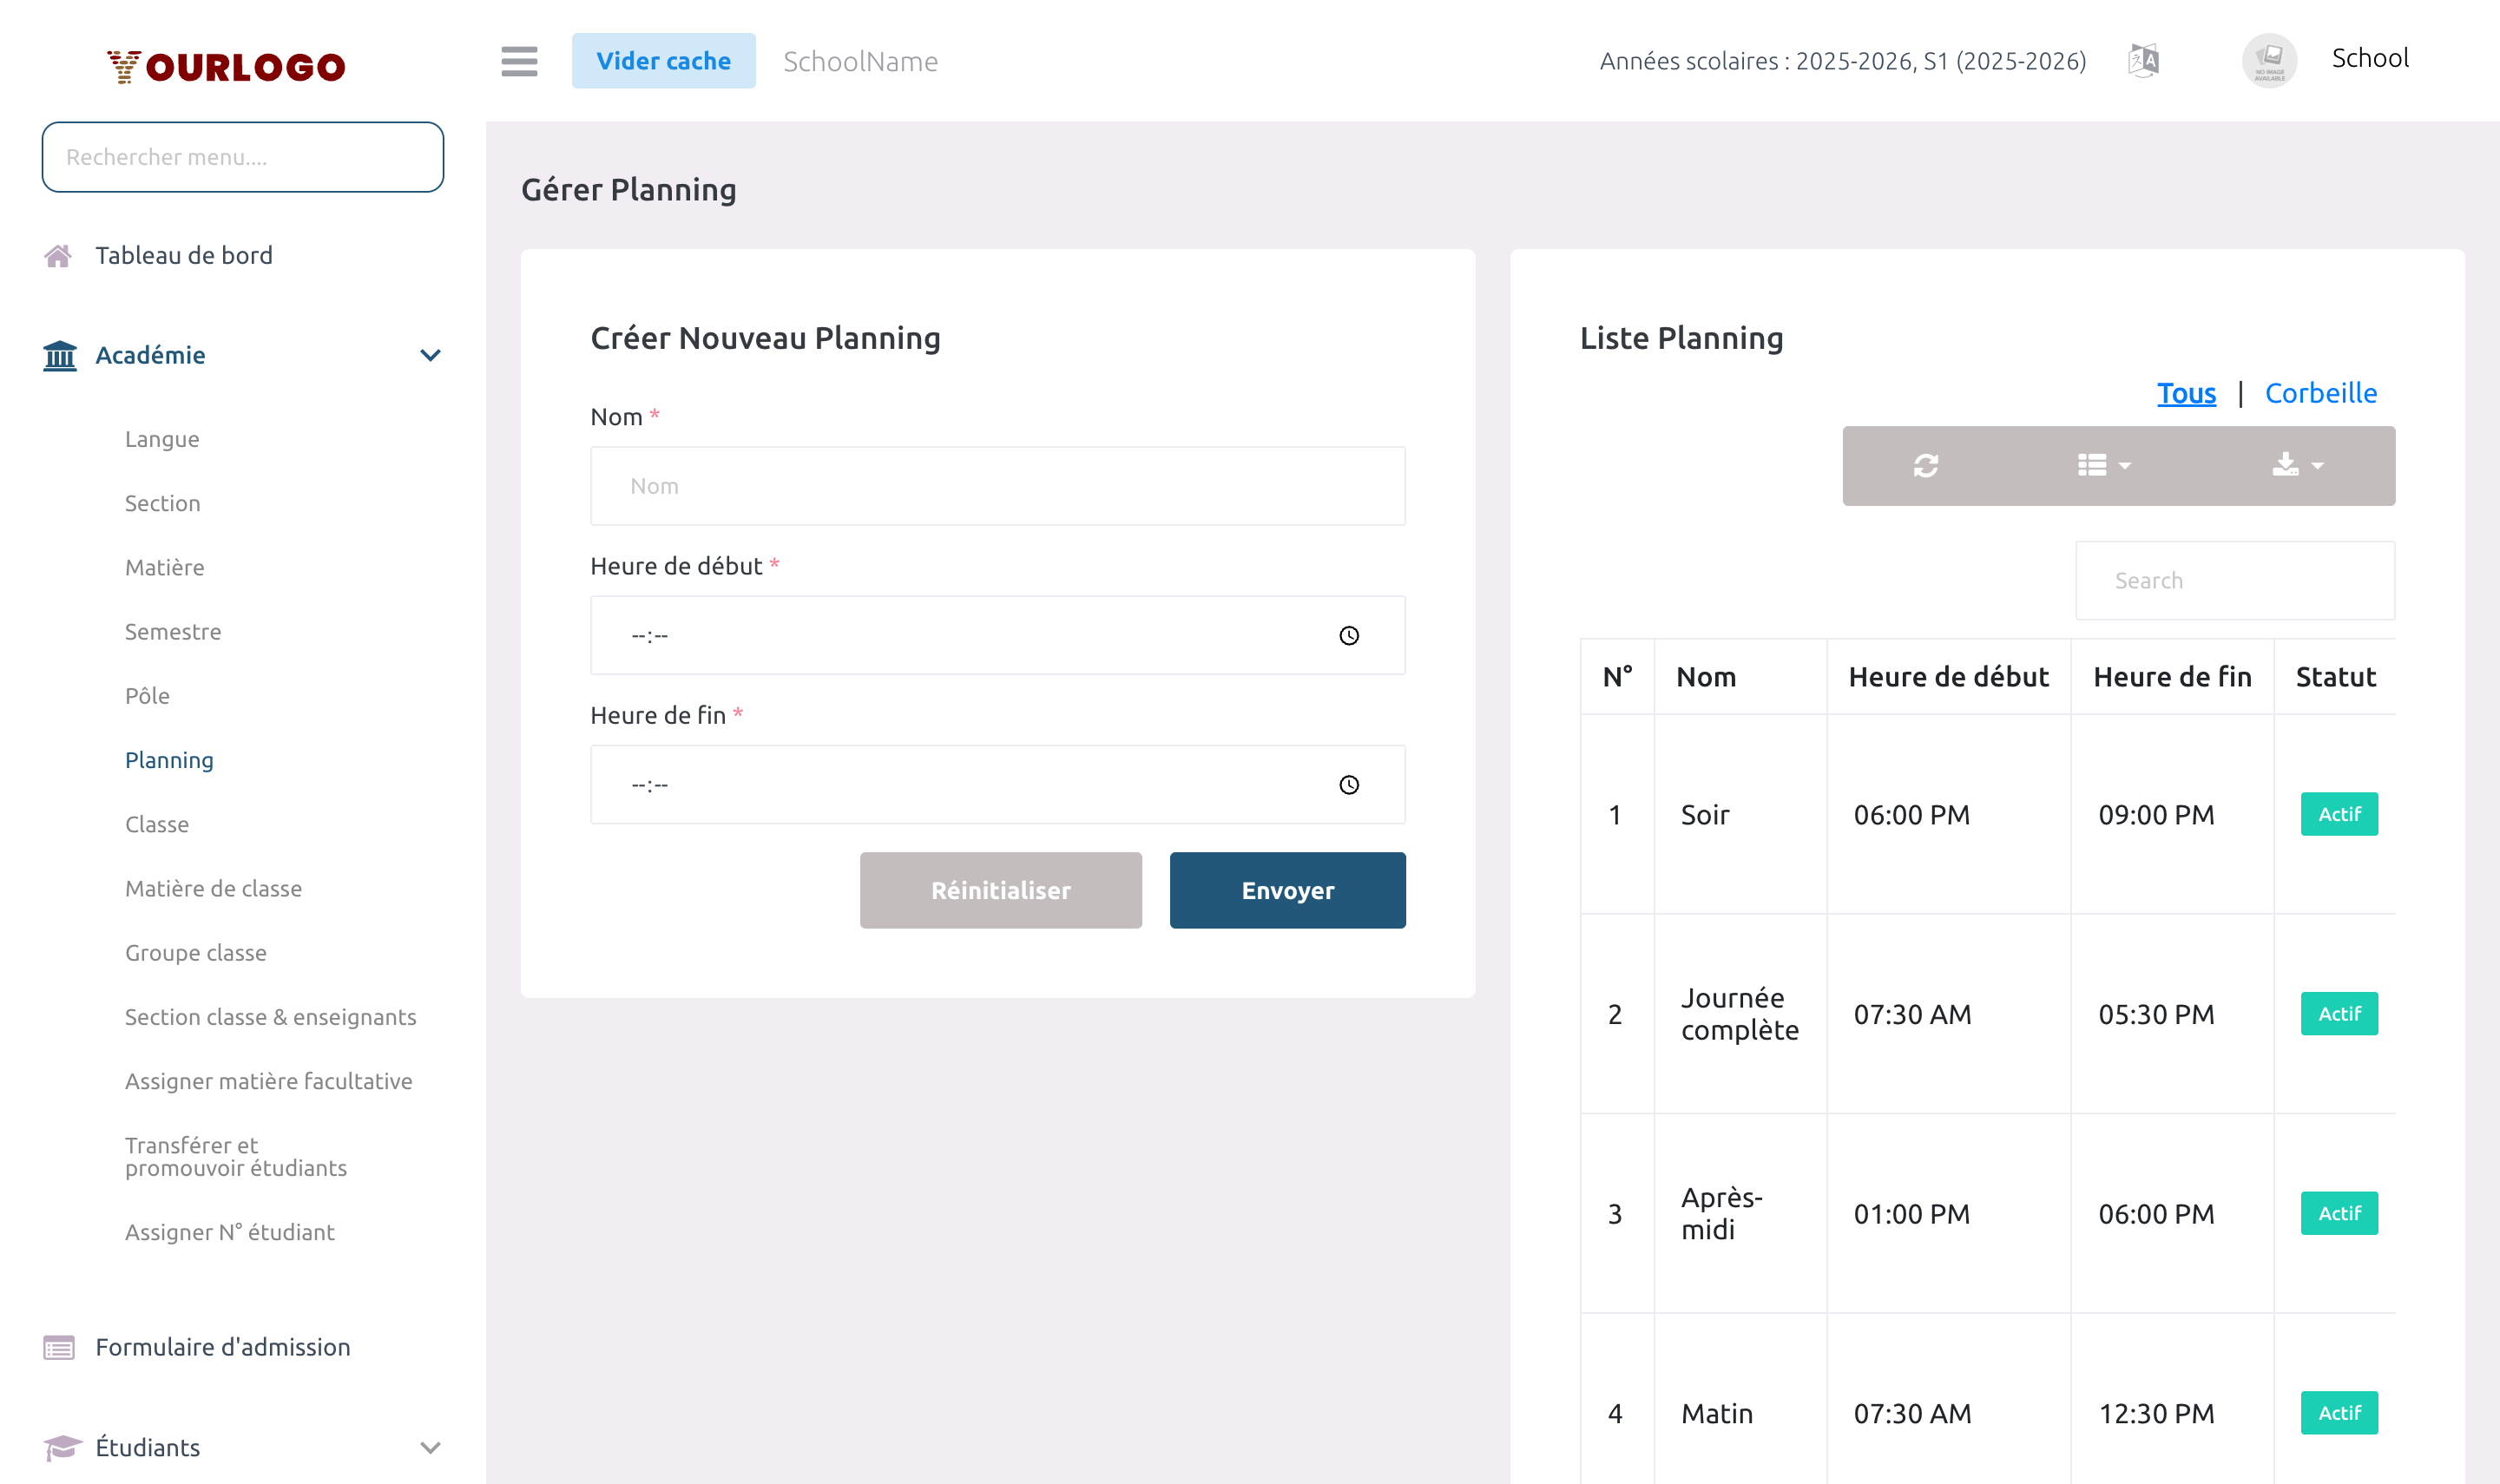This screenshot has height=1484, width=2500.
Task: Toggle Actif status for Journée complète
Action: coord(2339,1013)
